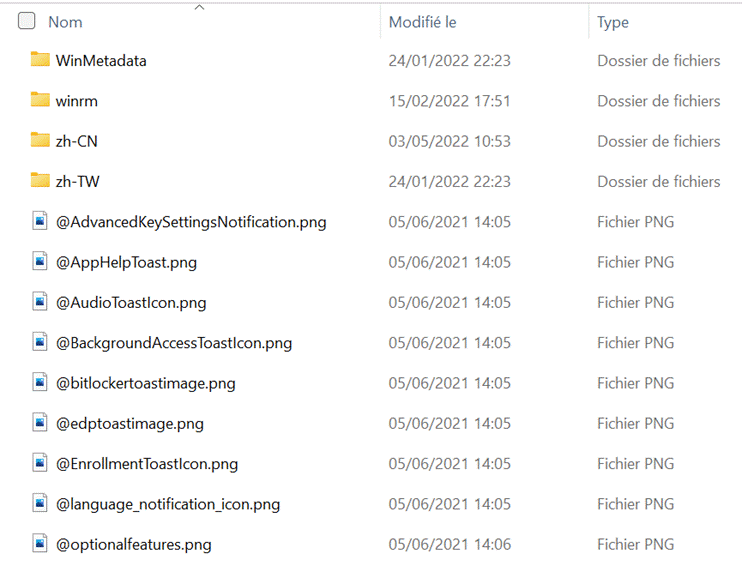Screen dimensions: 742x566
Task: Open the WinMetadata folder icon
Action: pyautogui.click(x=40, y=60)
